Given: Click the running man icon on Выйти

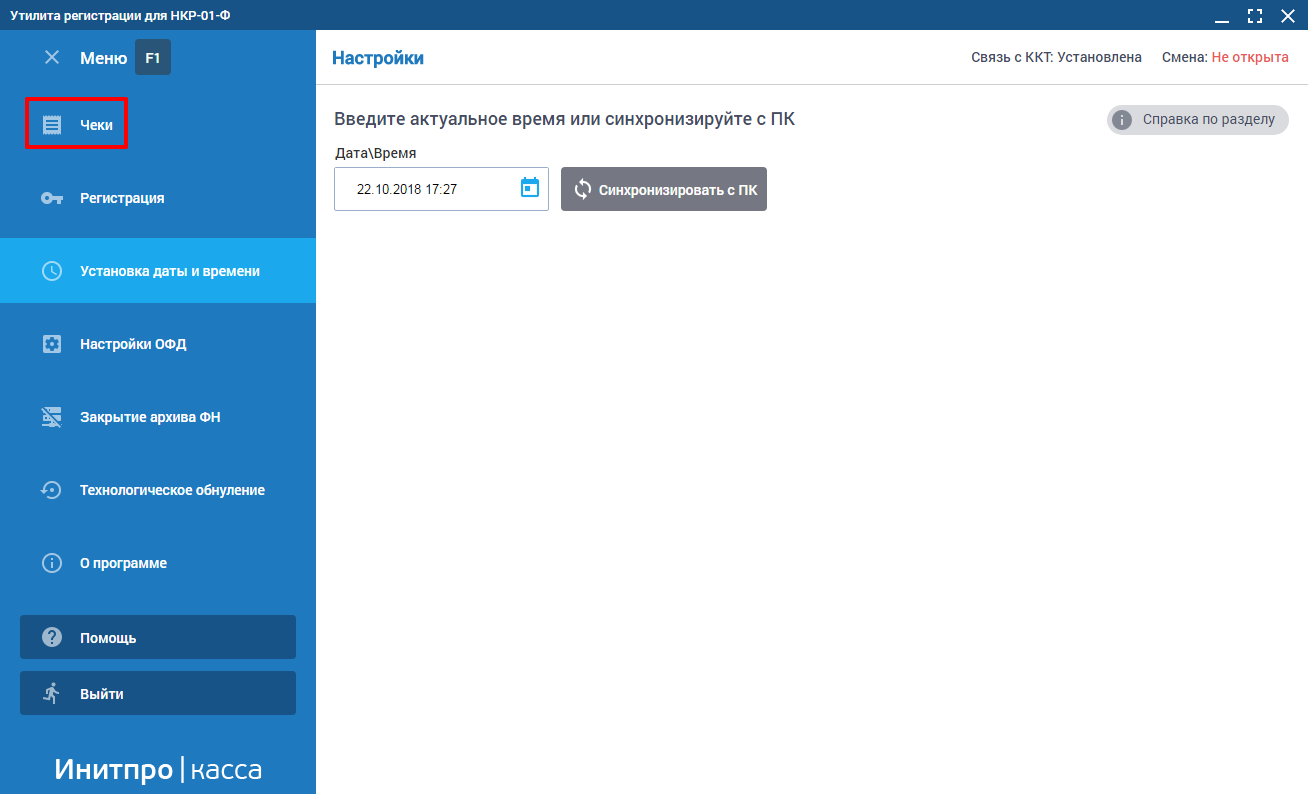Looking at the screenshot, I should 52,693.
